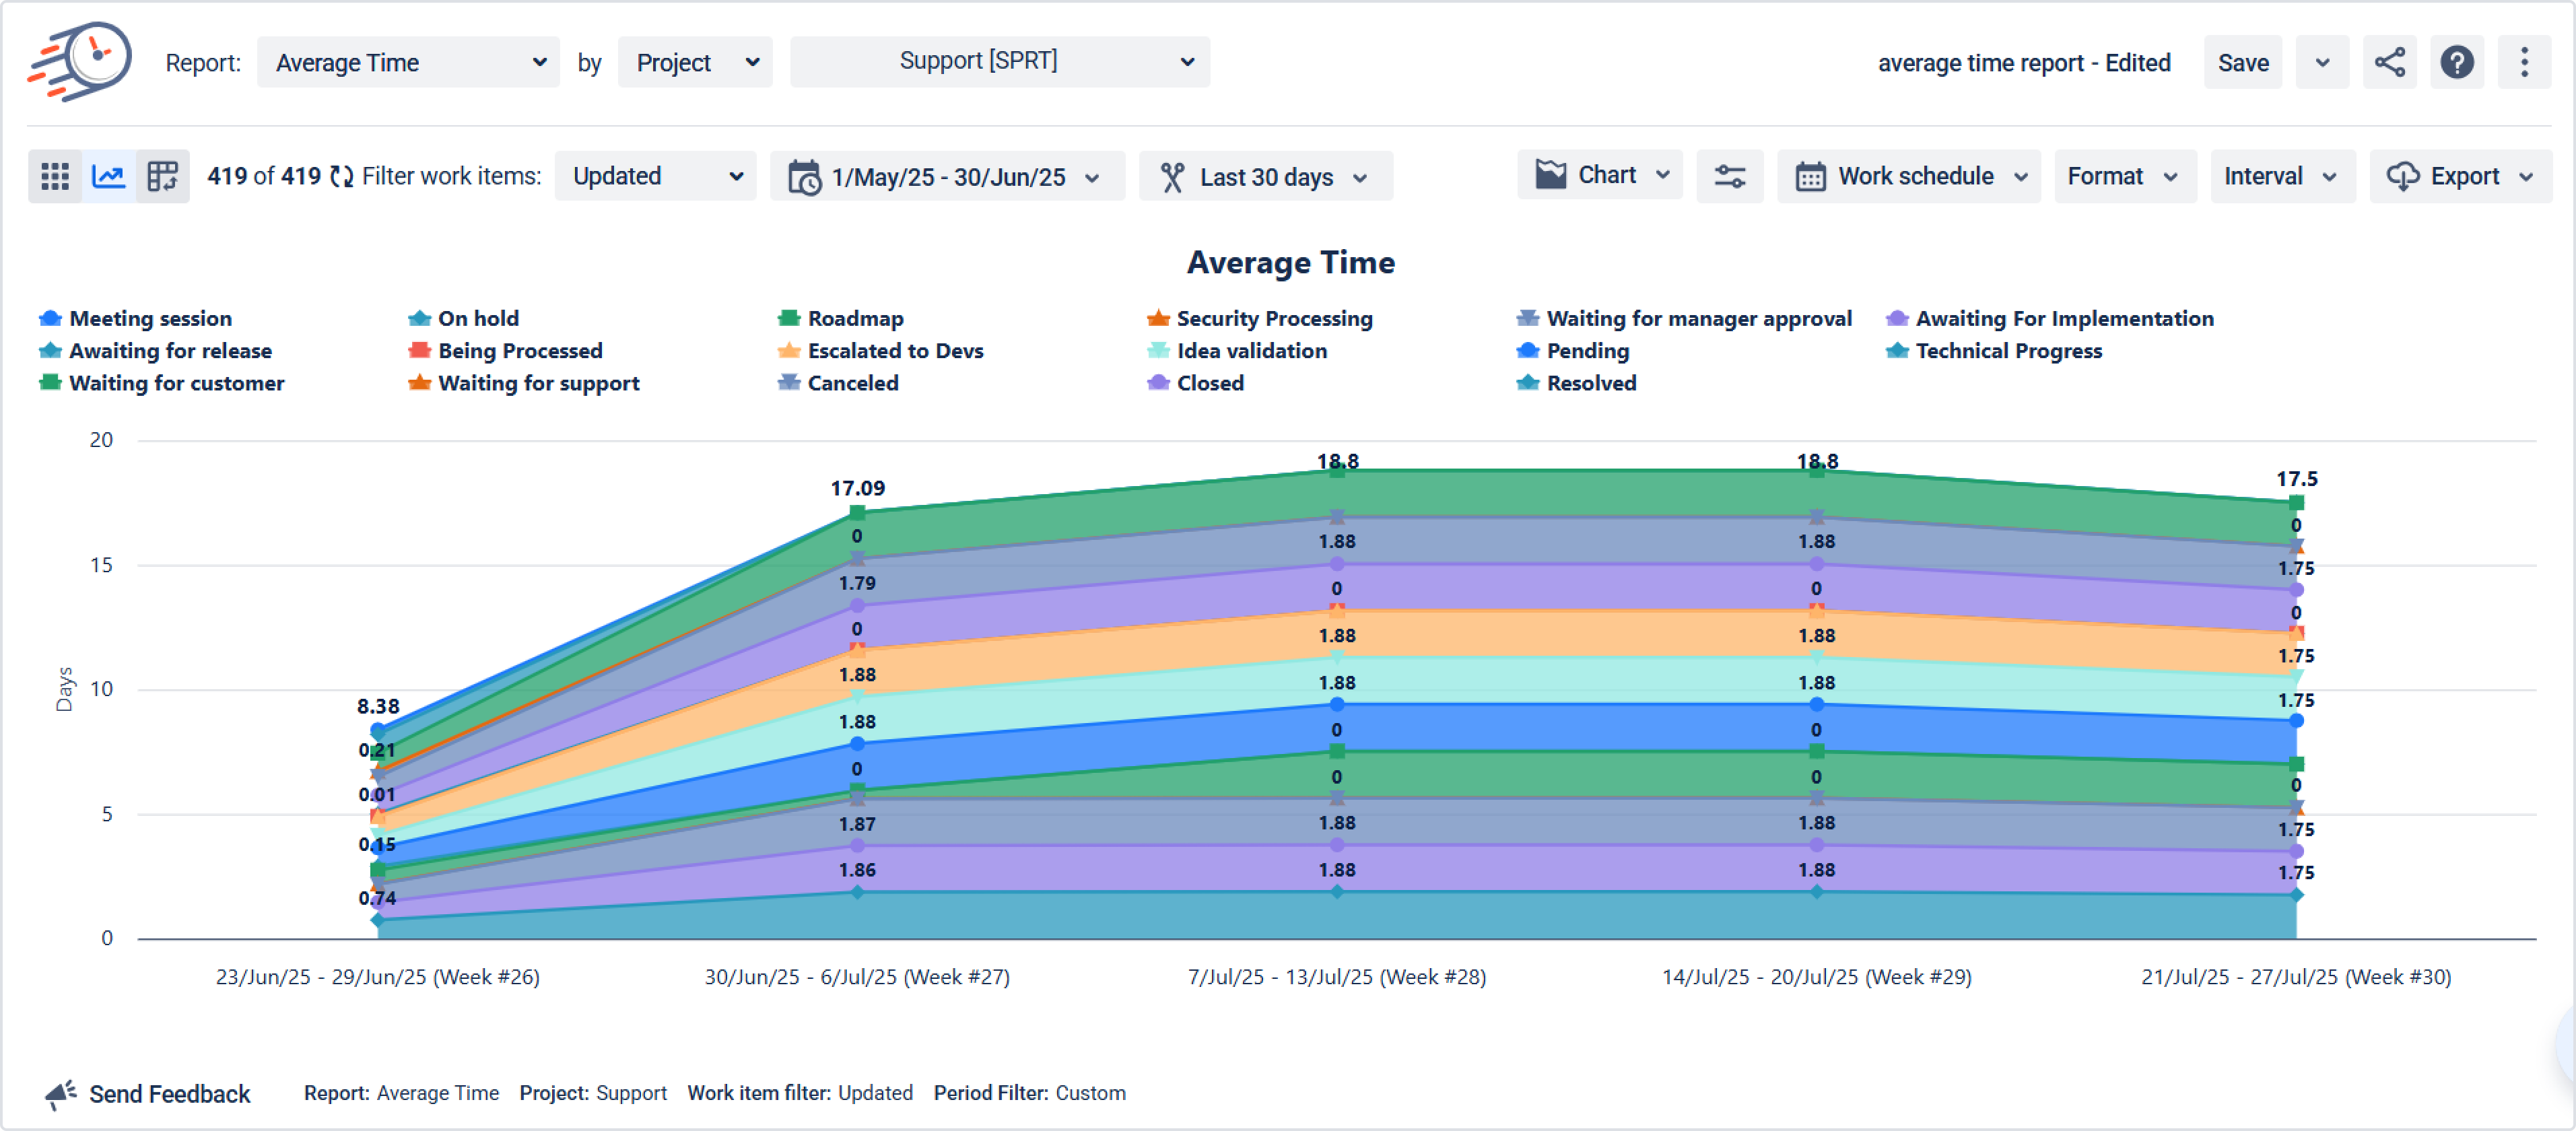Click the Closed legend color marker
This screenshot has height=1131, width=2576.
point(1158,384)
